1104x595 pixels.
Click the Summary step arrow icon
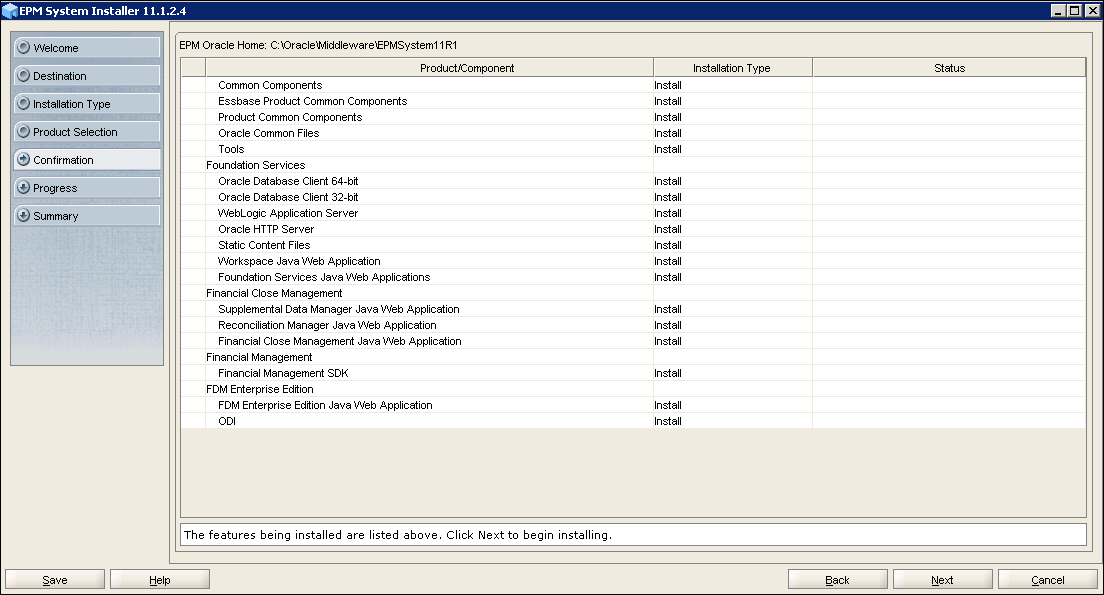pos(25,215)
